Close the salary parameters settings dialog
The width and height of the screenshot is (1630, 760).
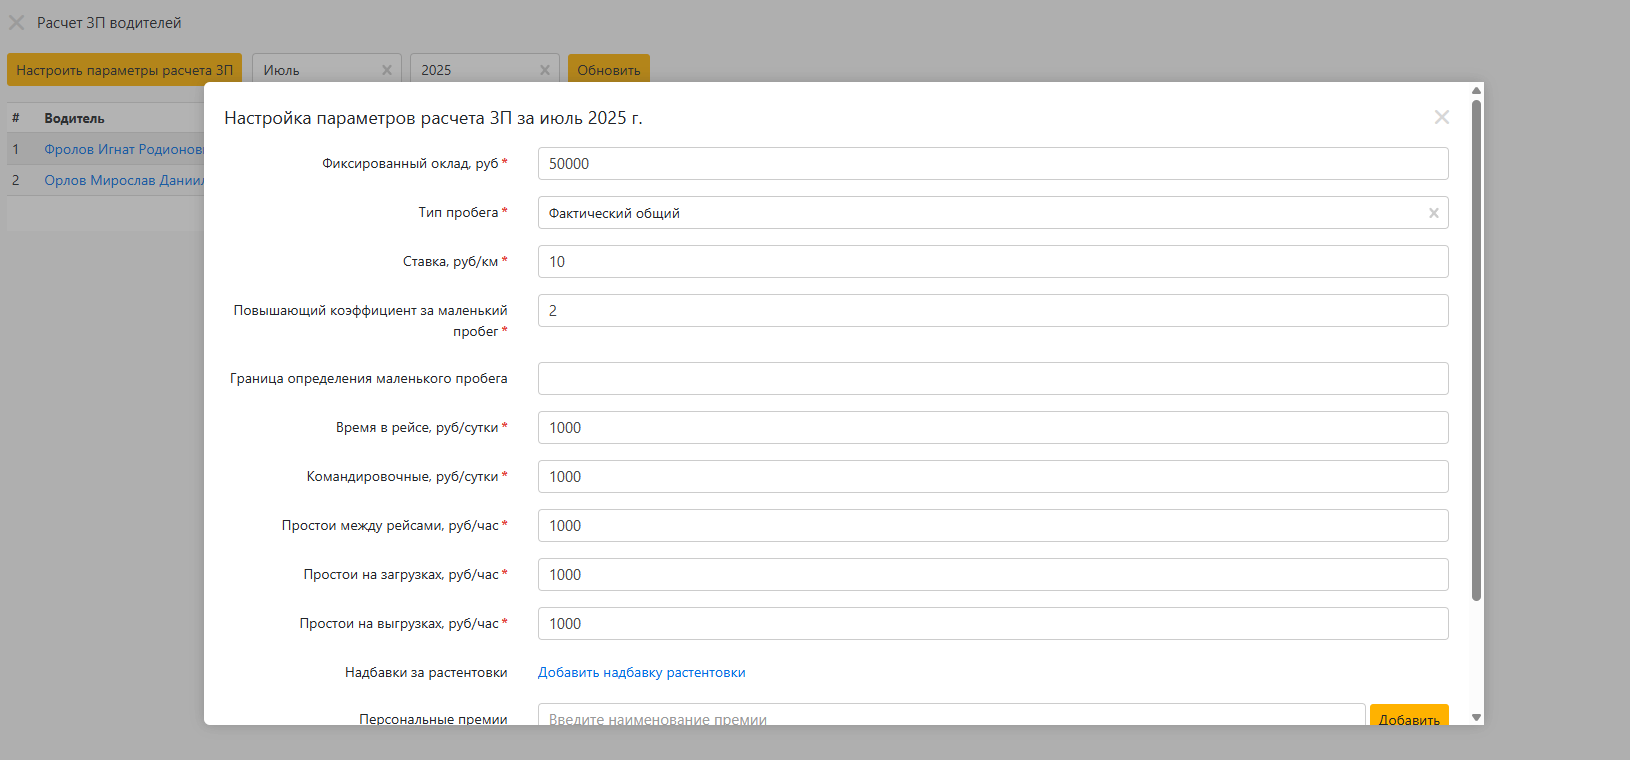tap(1441, 117)
